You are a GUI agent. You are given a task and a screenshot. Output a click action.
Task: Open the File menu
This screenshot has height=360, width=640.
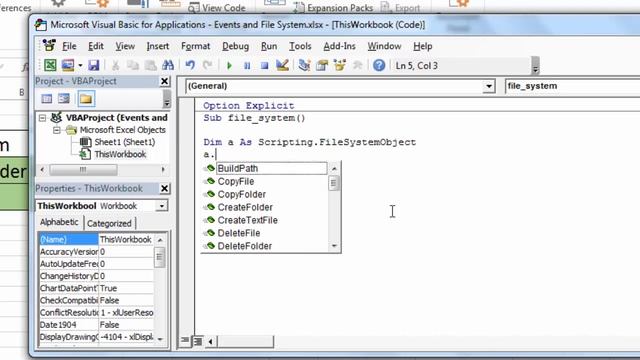69,46
